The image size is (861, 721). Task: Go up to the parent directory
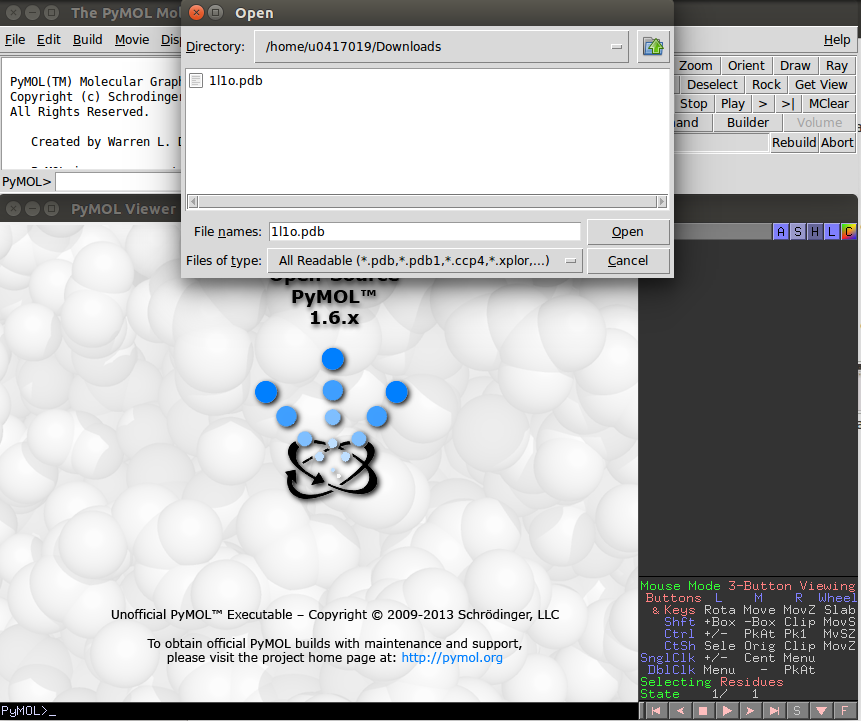[x=653, y=47]
